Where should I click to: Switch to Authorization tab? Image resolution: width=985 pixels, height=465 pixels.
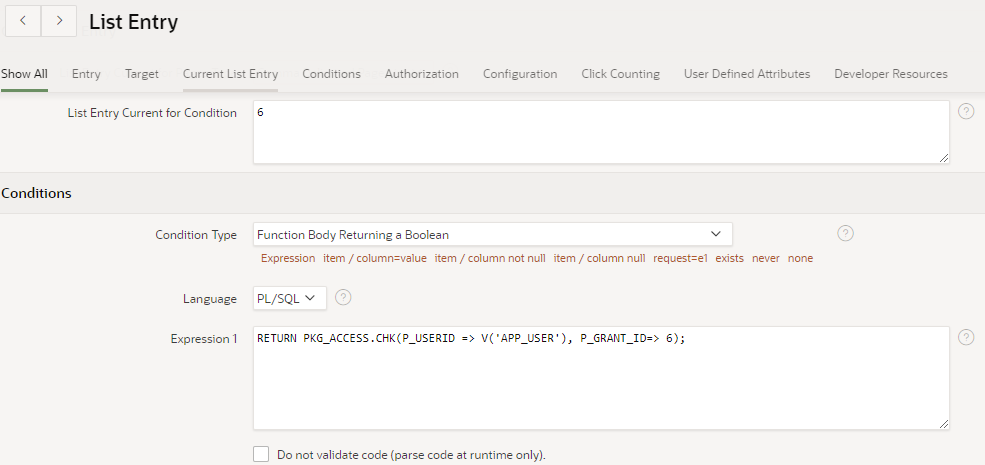(422, 74)
